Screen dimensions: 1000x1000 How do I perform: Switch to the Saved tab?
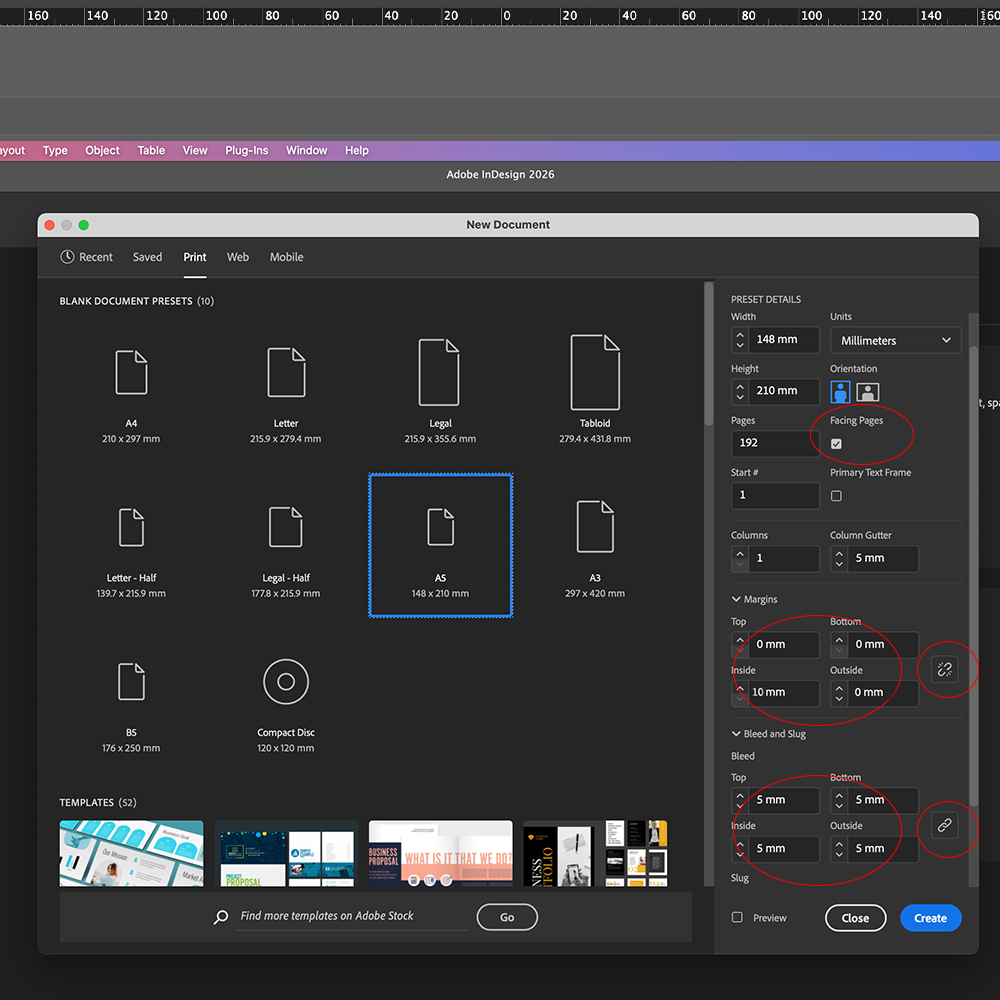147,257
